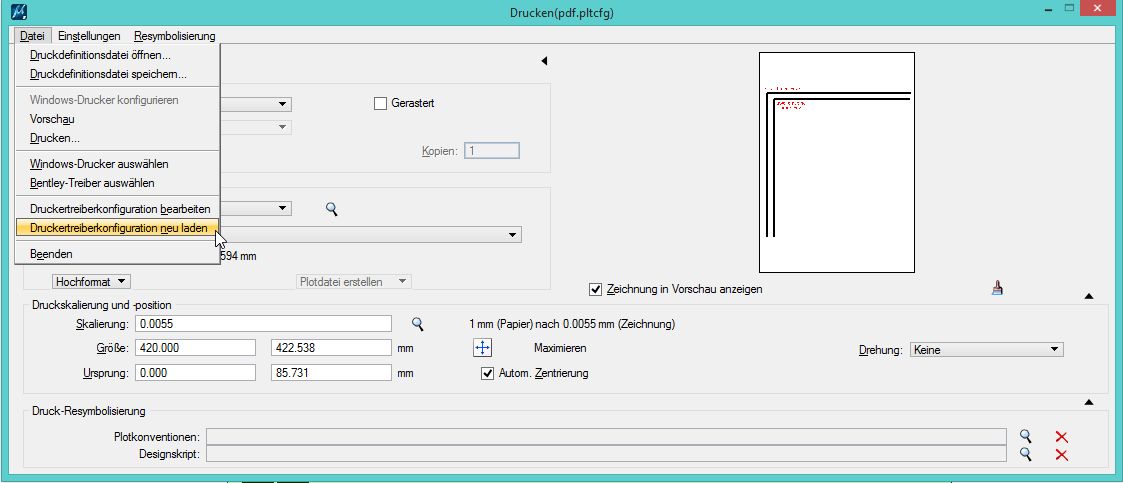Viewport: 1123px width, 483px height.
Task: Click the MicroStation app icon in the title bar
Action: pyautogui.click(x=21, y=12)
